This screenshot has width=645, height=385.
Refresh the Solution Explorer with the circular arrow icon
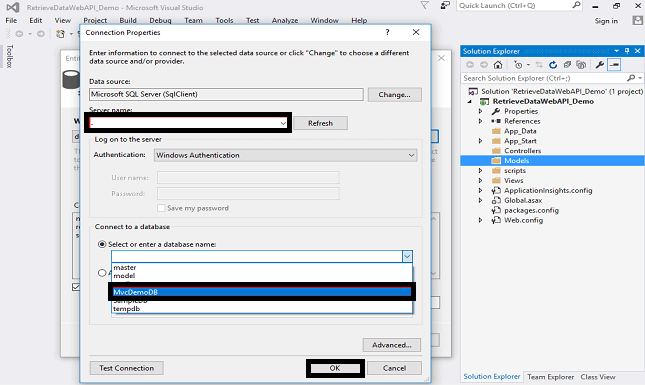[x=553, y=65]
